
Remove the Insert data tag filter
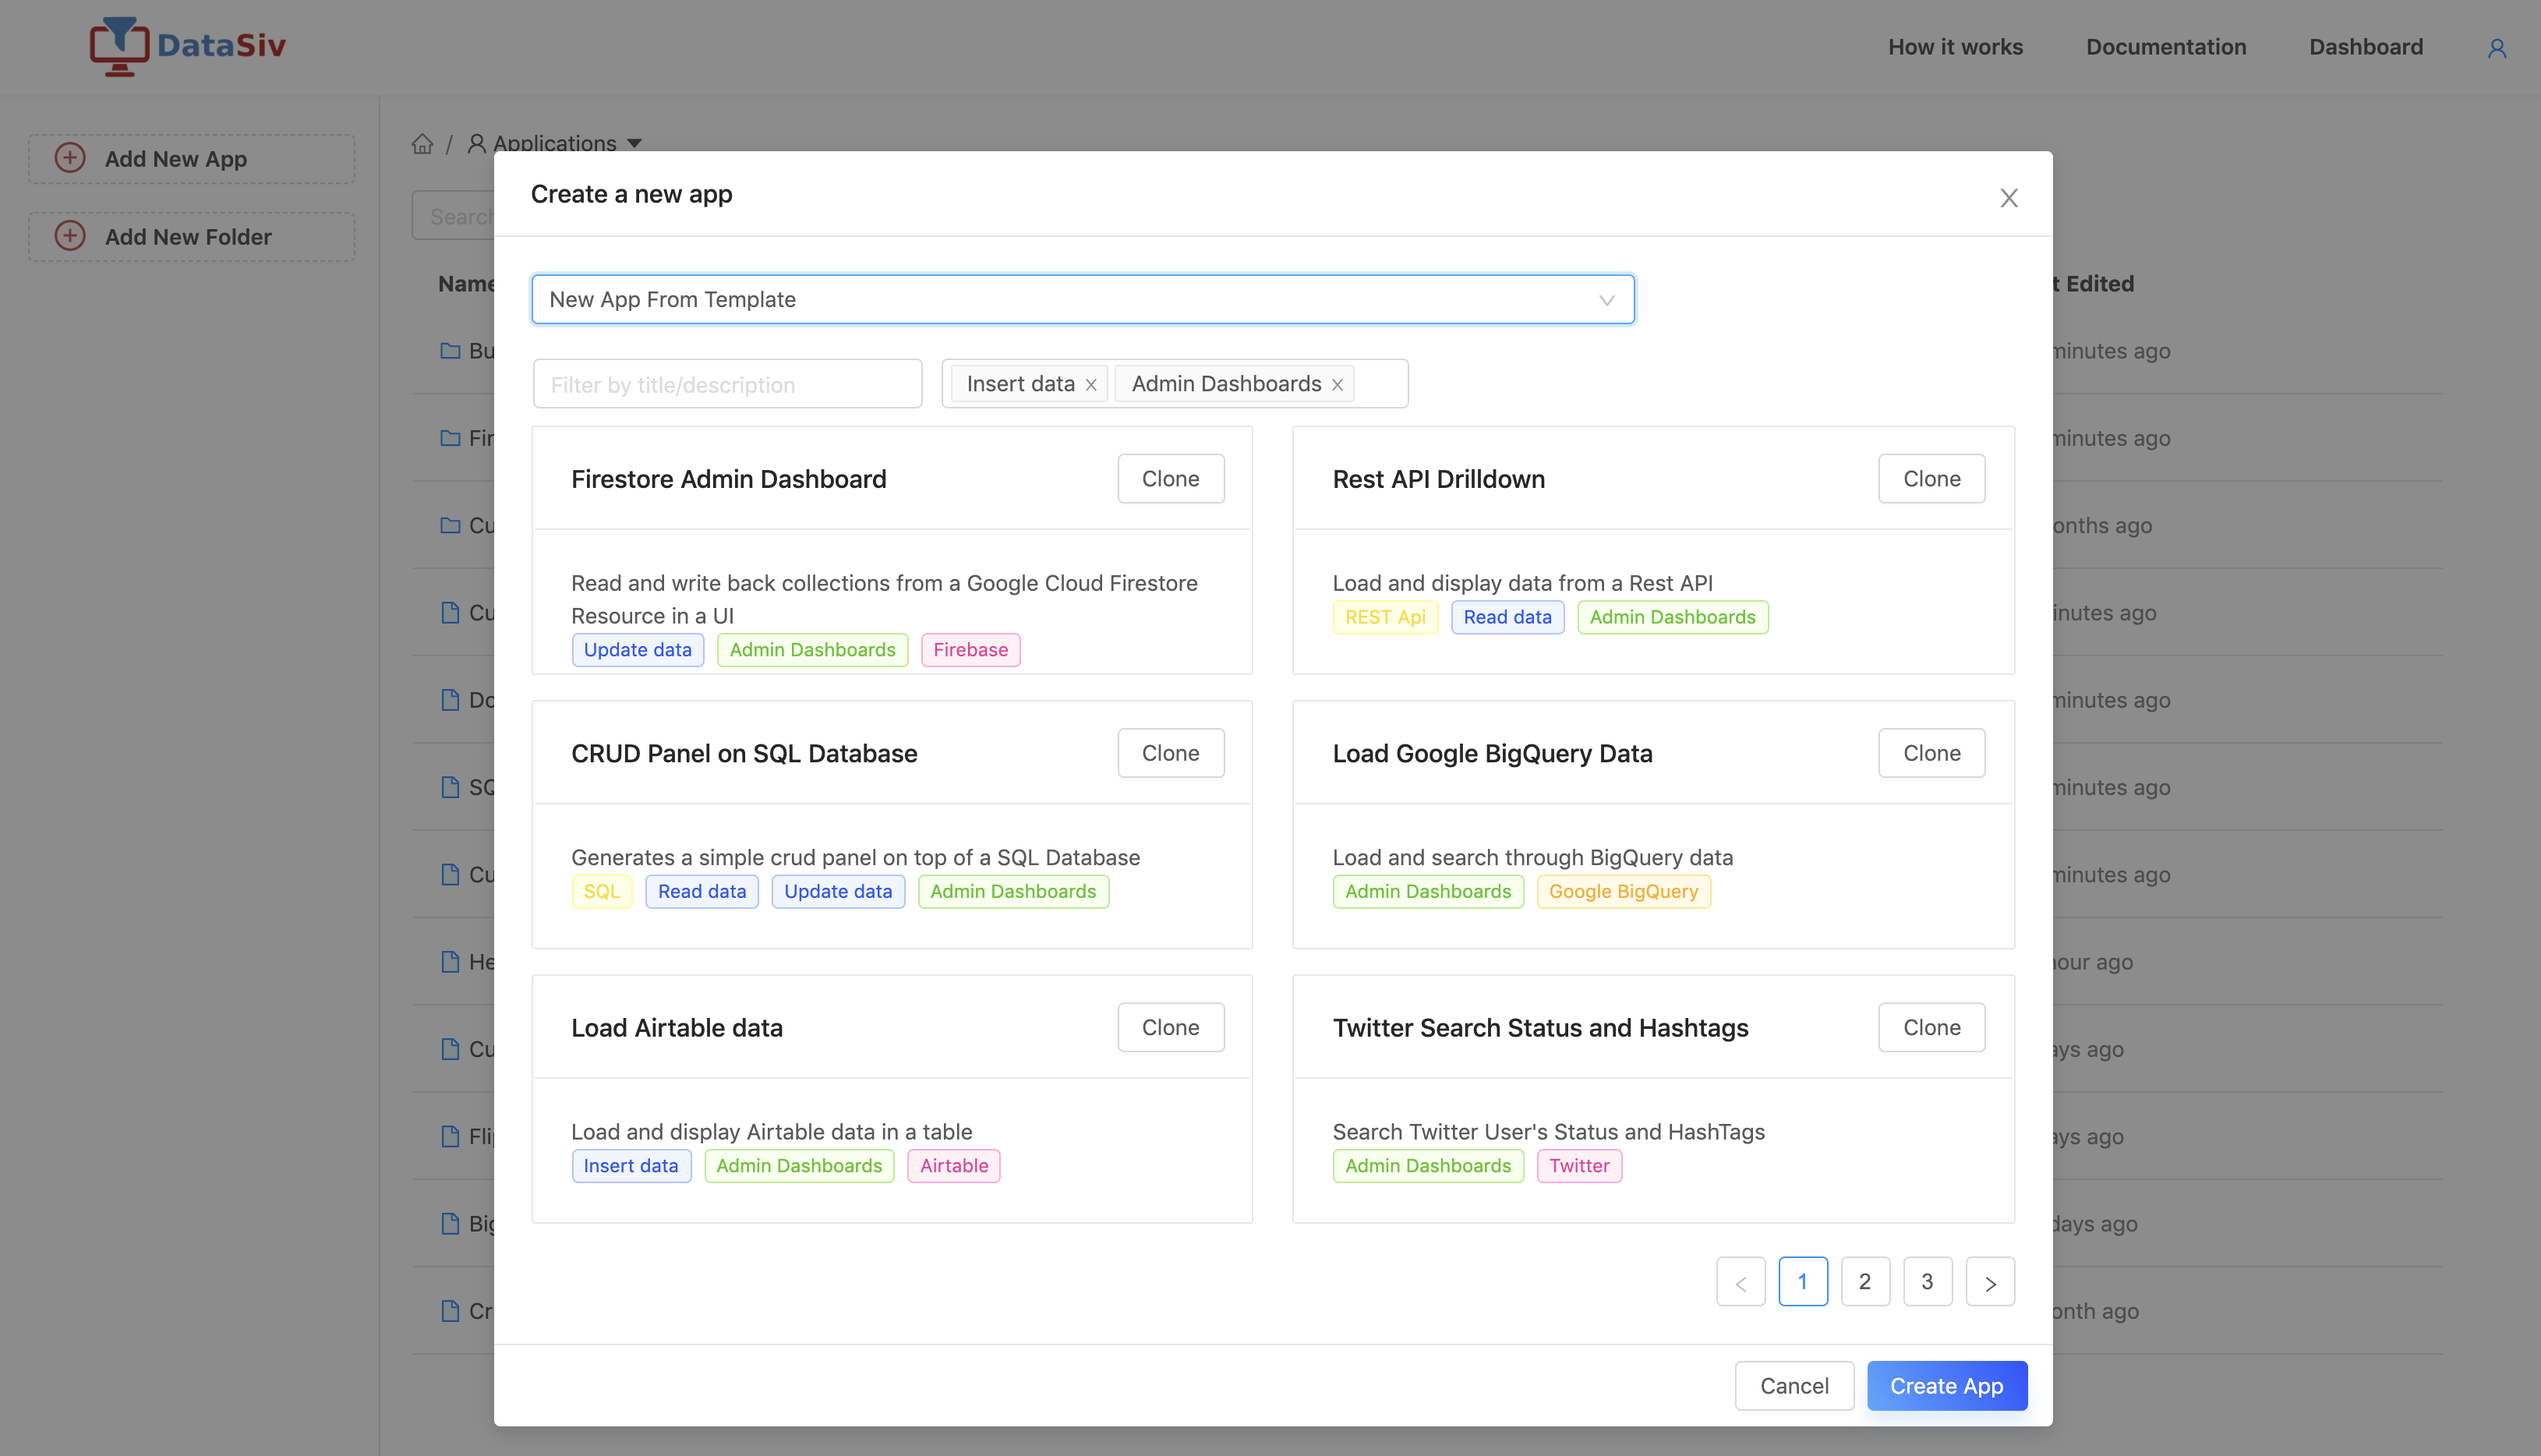(1091, 385)
